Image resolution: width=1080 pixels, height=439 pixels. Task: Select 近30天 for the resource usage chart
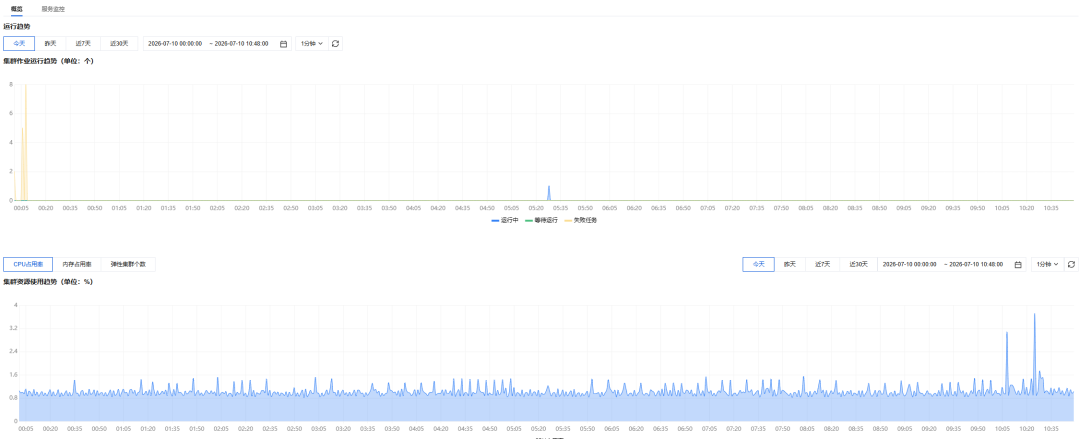point(858,265)
